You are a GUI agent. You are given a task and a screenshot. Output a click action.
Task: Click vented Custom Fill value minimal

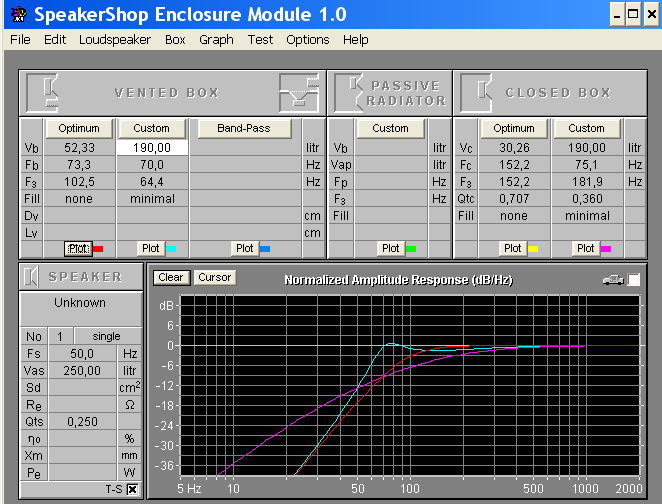click(152, 198)
